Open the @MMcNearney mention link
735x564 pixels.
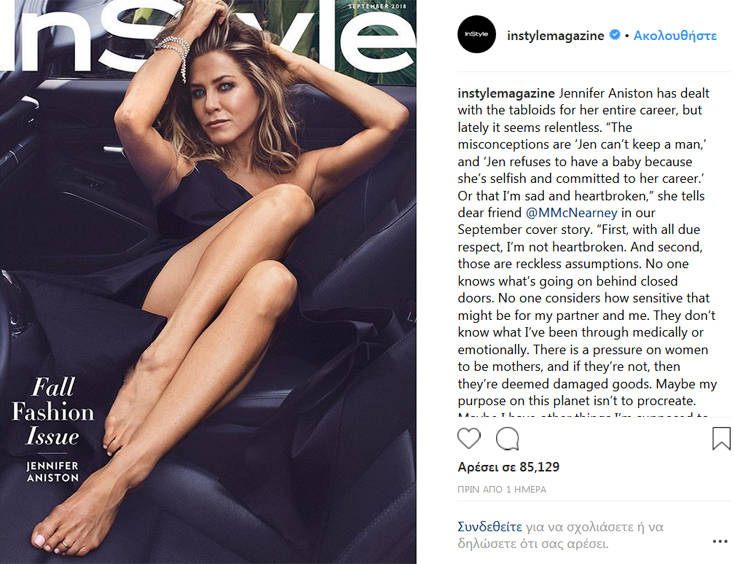coord(571,213)
